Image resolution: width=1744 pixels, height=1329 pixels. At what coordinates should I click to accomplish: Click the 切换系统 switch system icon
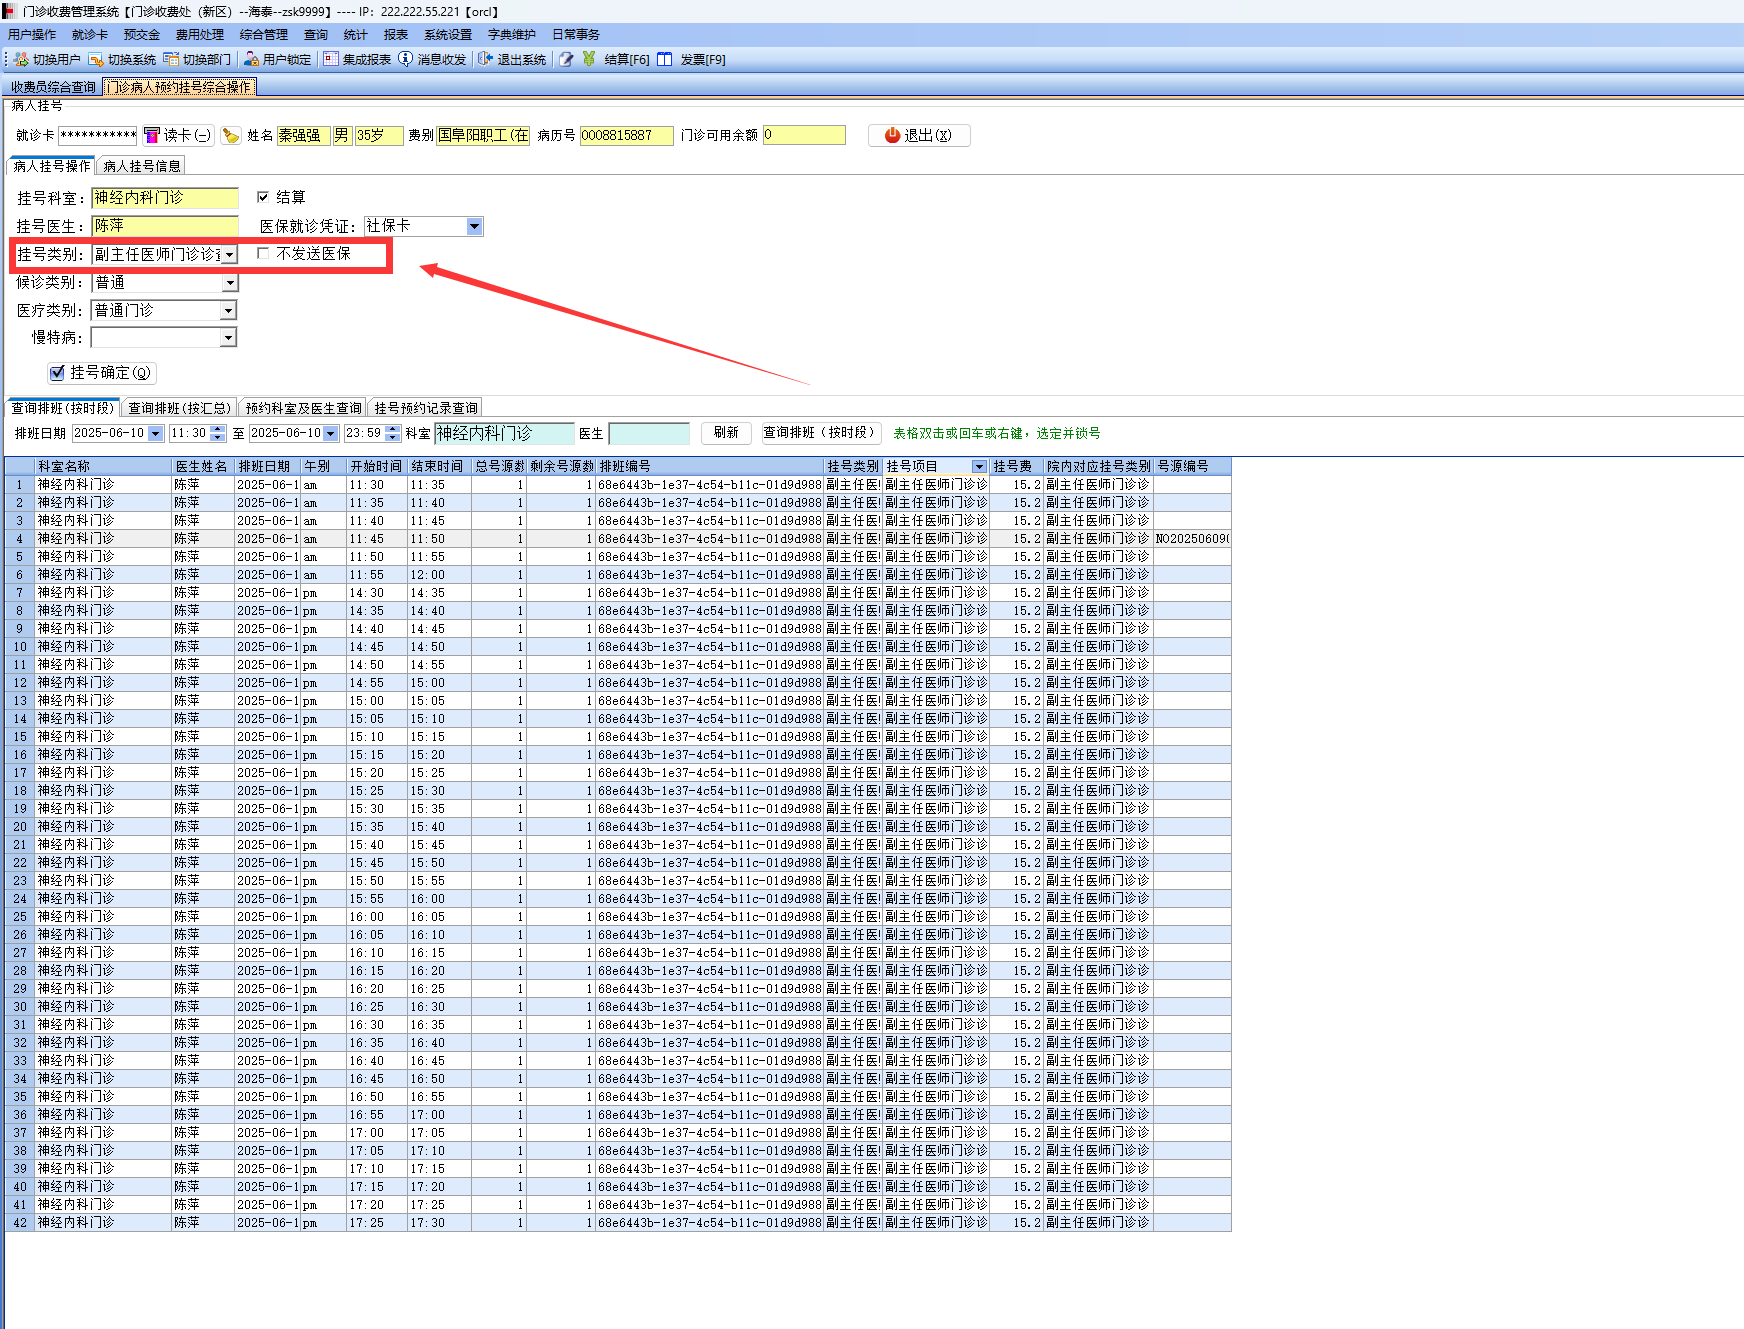(96, 60)
